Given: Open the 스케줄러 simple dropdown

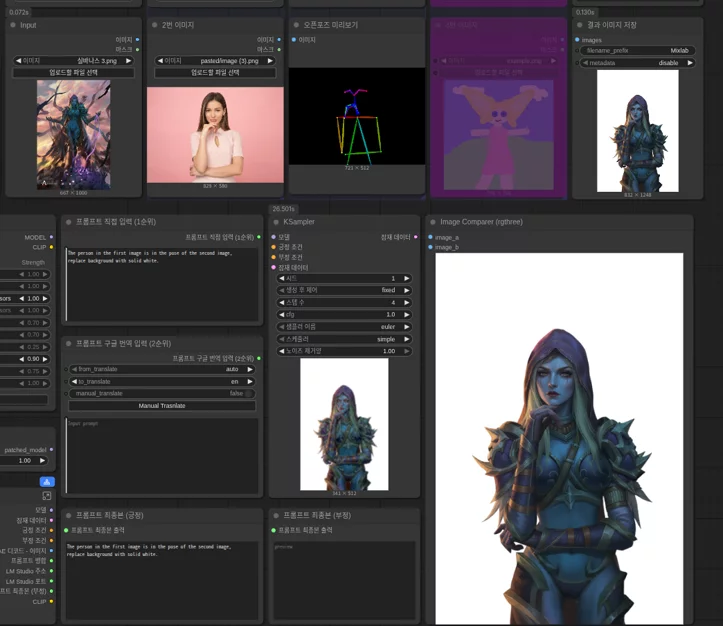Looking at the screenshot, I should (344, 339).
